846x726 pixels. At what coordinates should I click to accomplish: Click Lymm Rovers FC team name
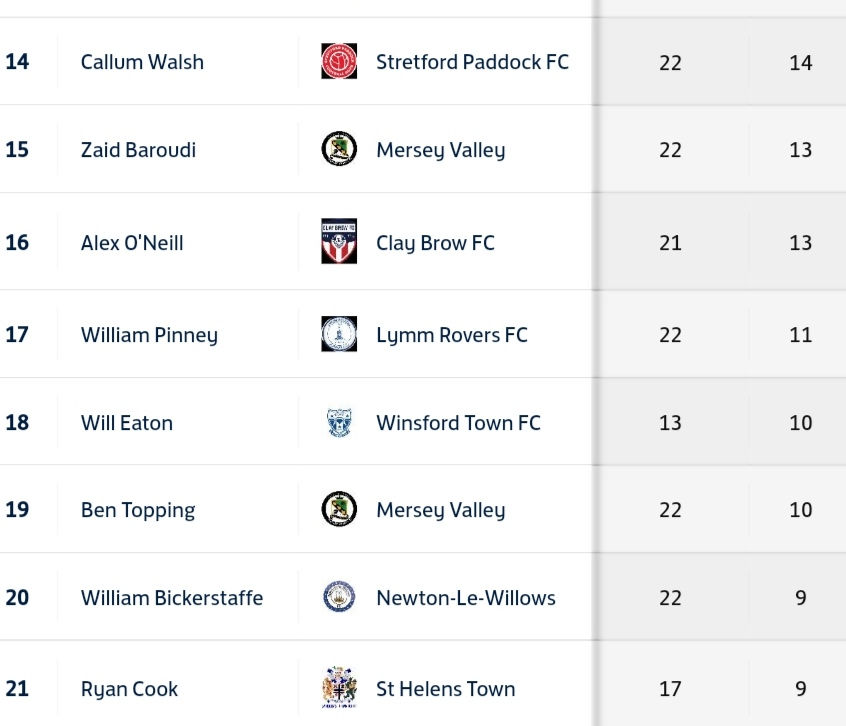[451, 335]
